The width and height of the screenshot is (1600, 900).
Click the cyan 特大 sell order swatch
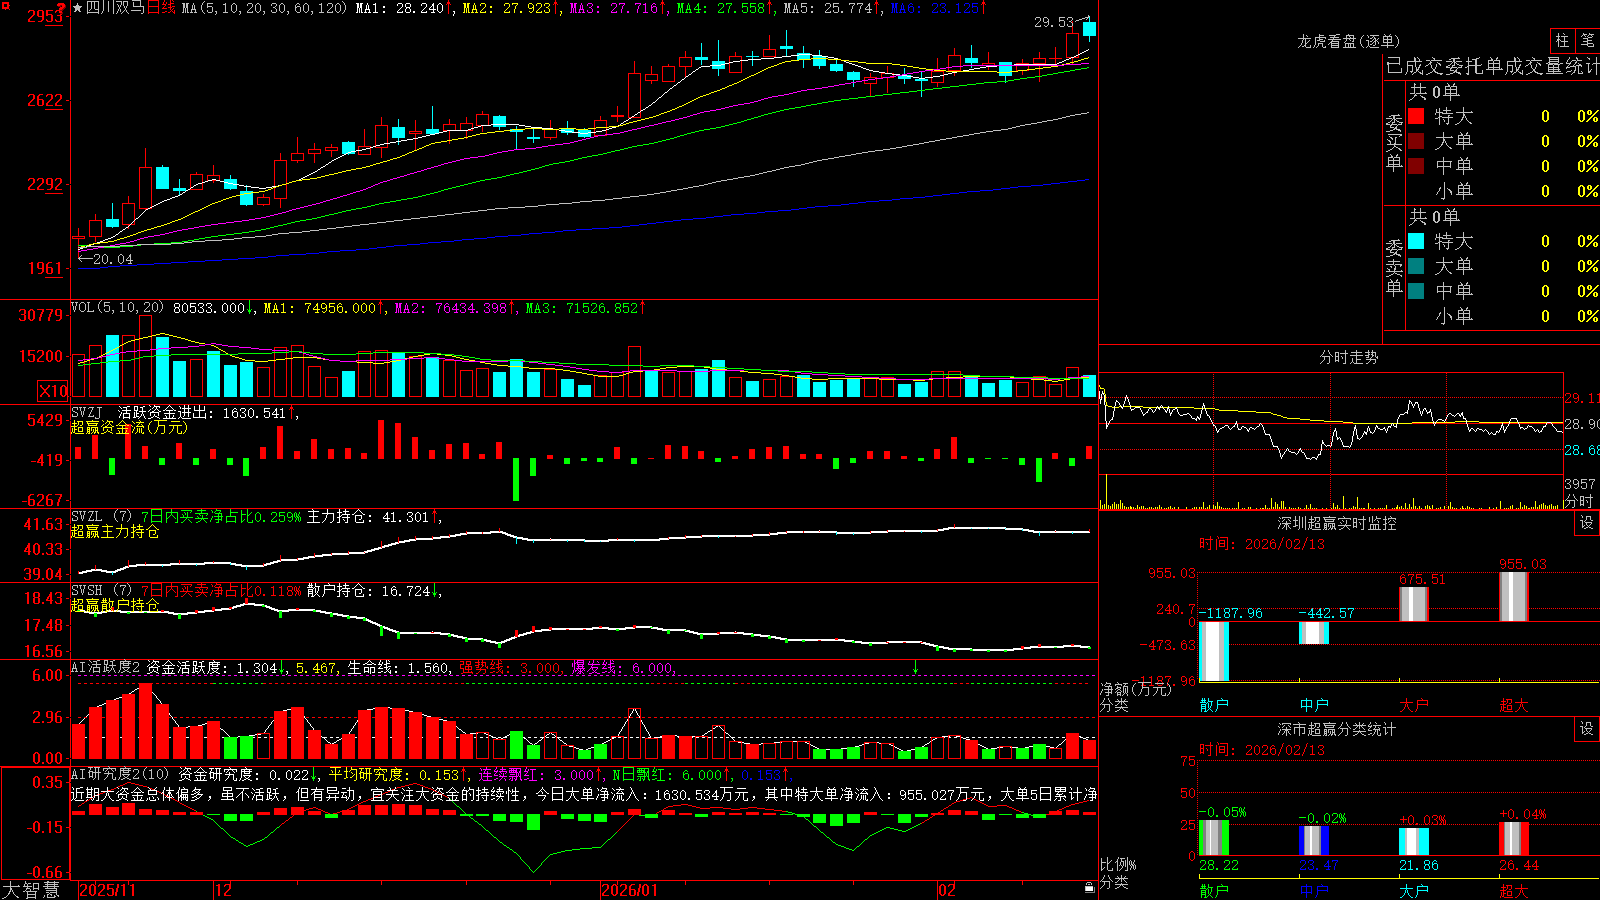click(1416, 241)
